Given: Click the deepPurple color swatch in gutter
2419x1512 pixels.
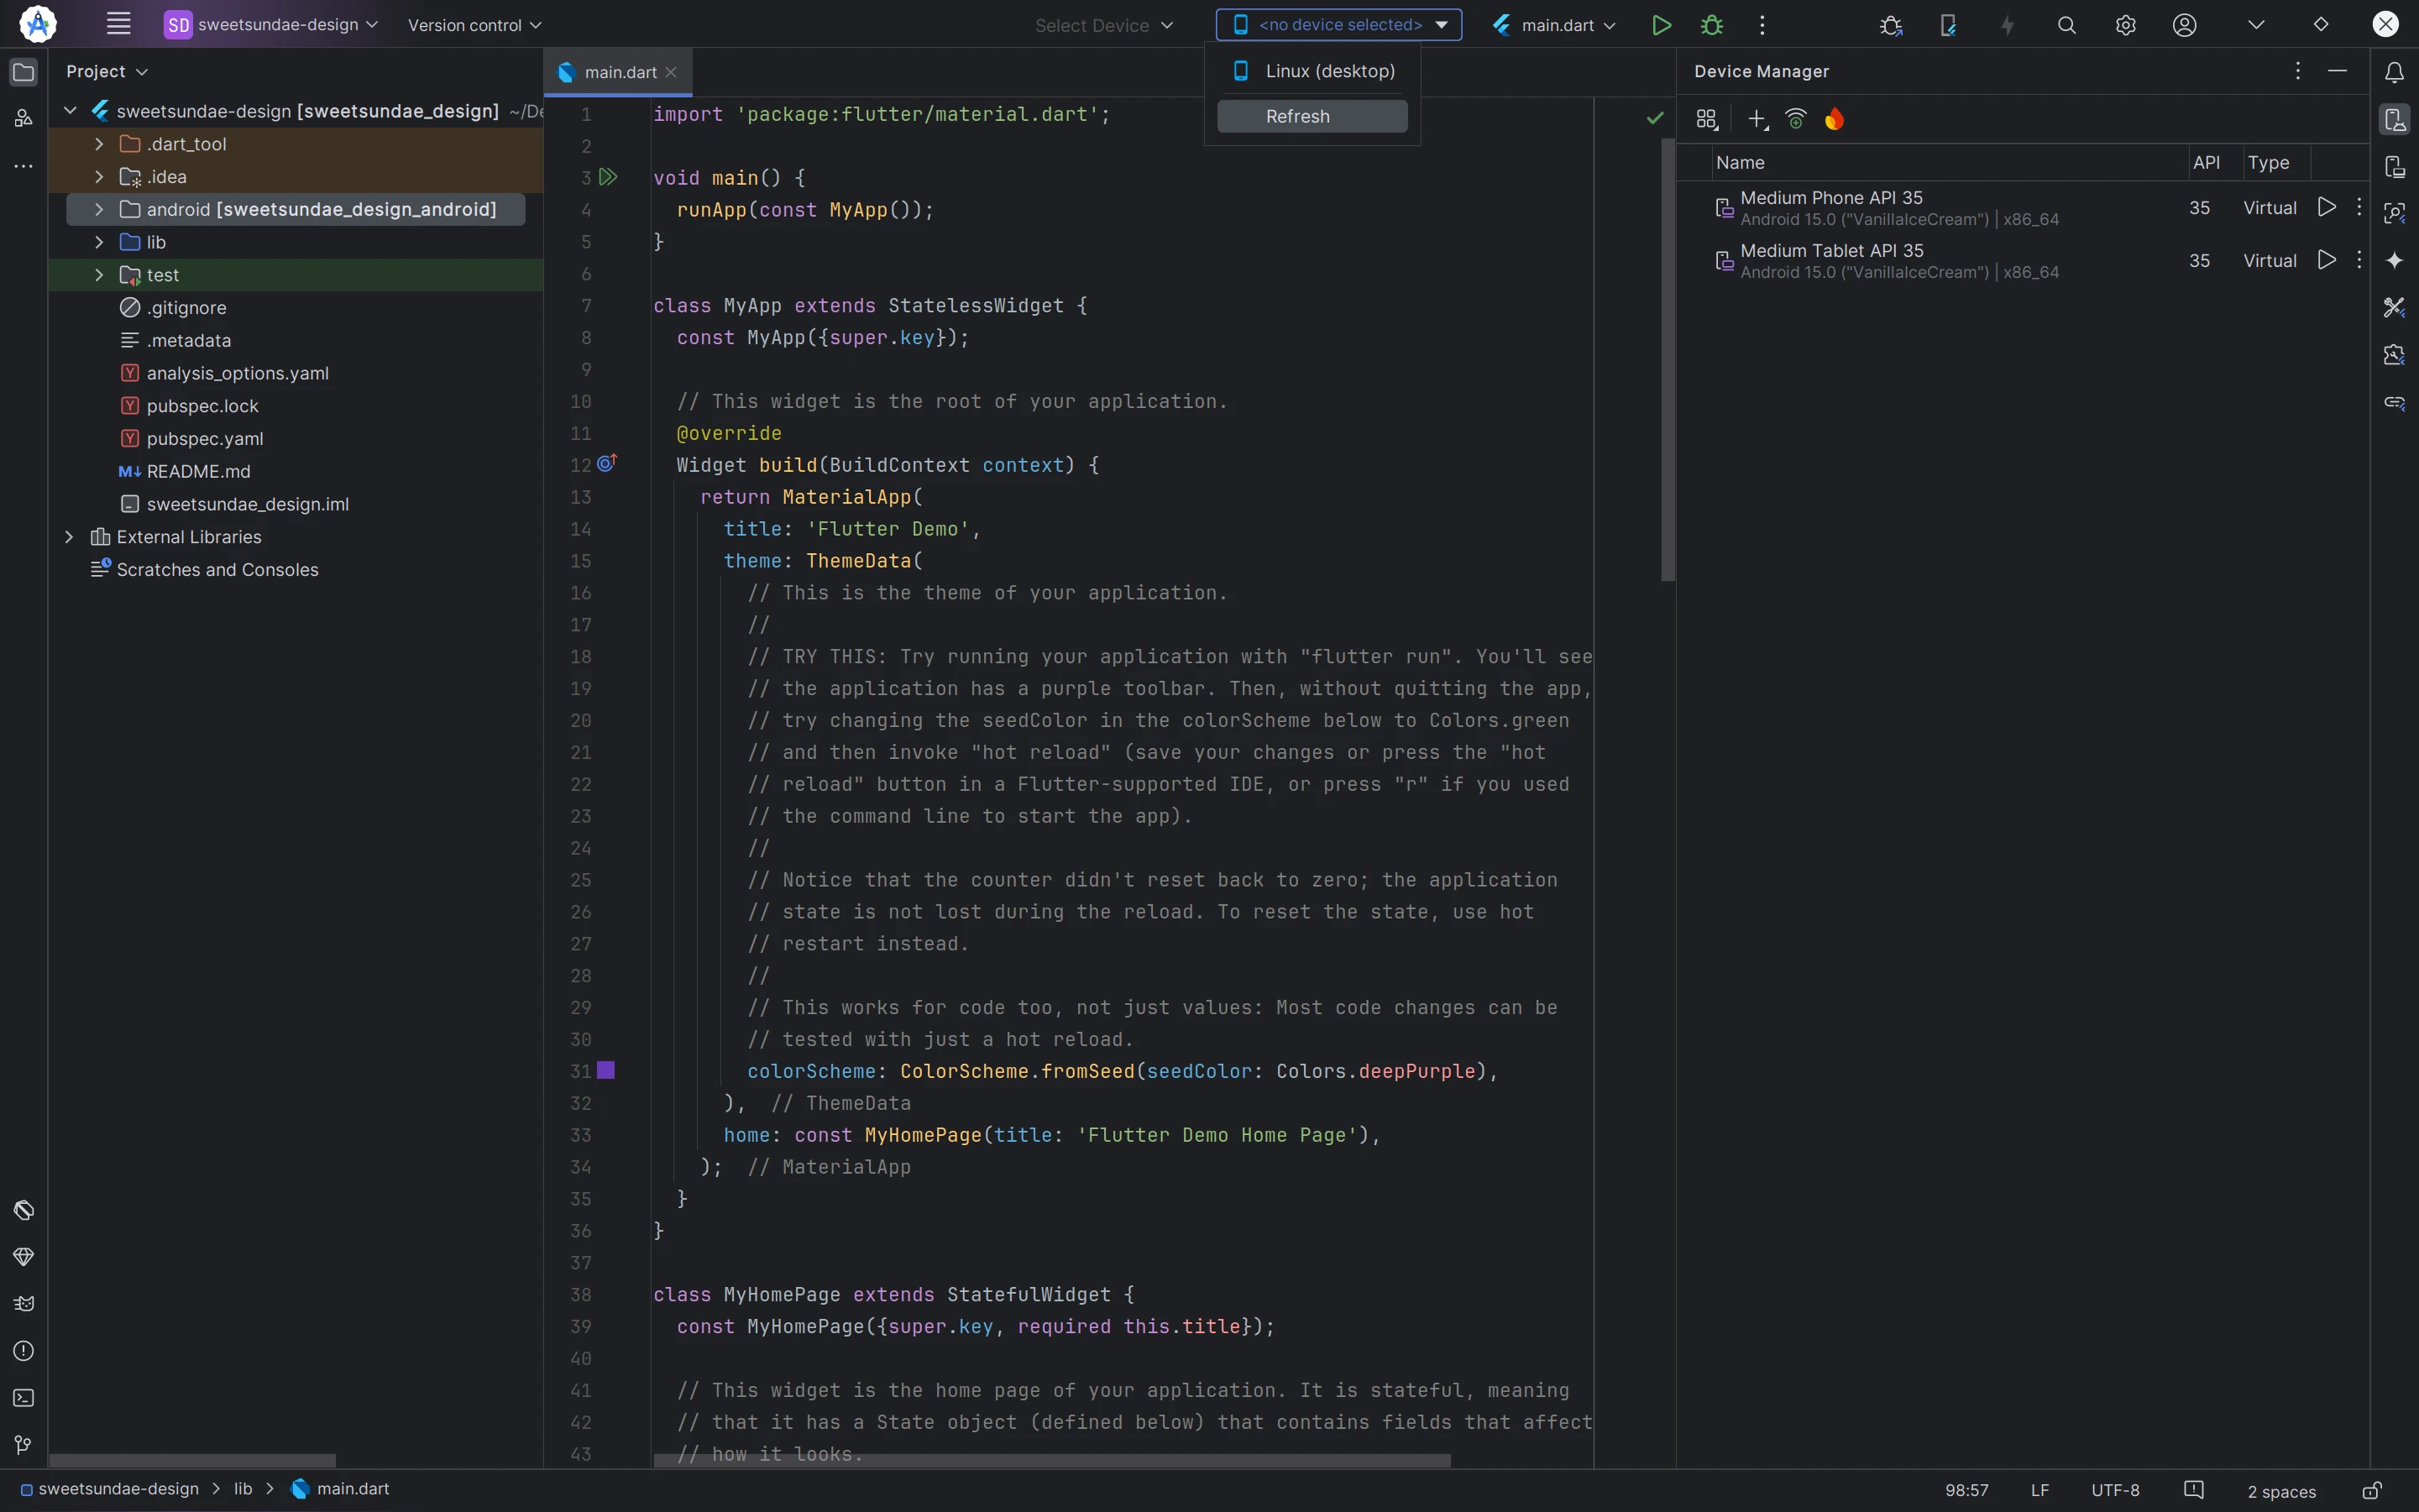Looking at the screenshot, I should (606, 1070).
